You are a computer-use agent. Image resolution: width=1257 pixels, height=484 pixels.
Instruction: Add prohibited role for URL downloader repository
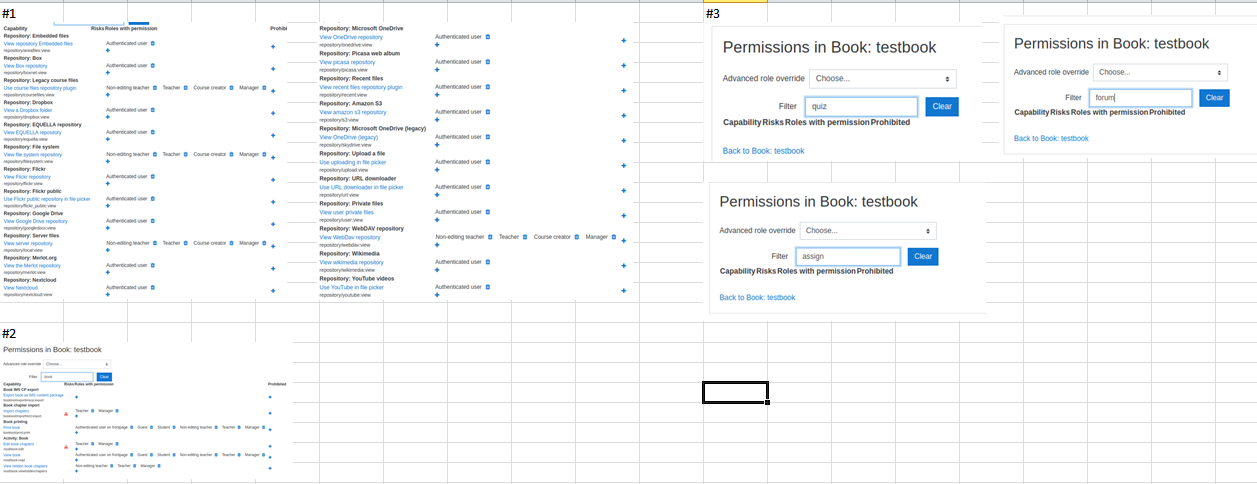624,190
